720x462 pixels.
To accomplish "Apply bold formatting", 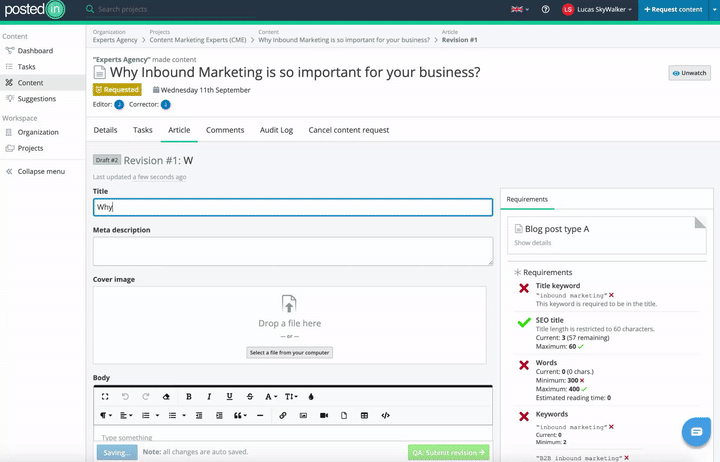I will [189, 396].
